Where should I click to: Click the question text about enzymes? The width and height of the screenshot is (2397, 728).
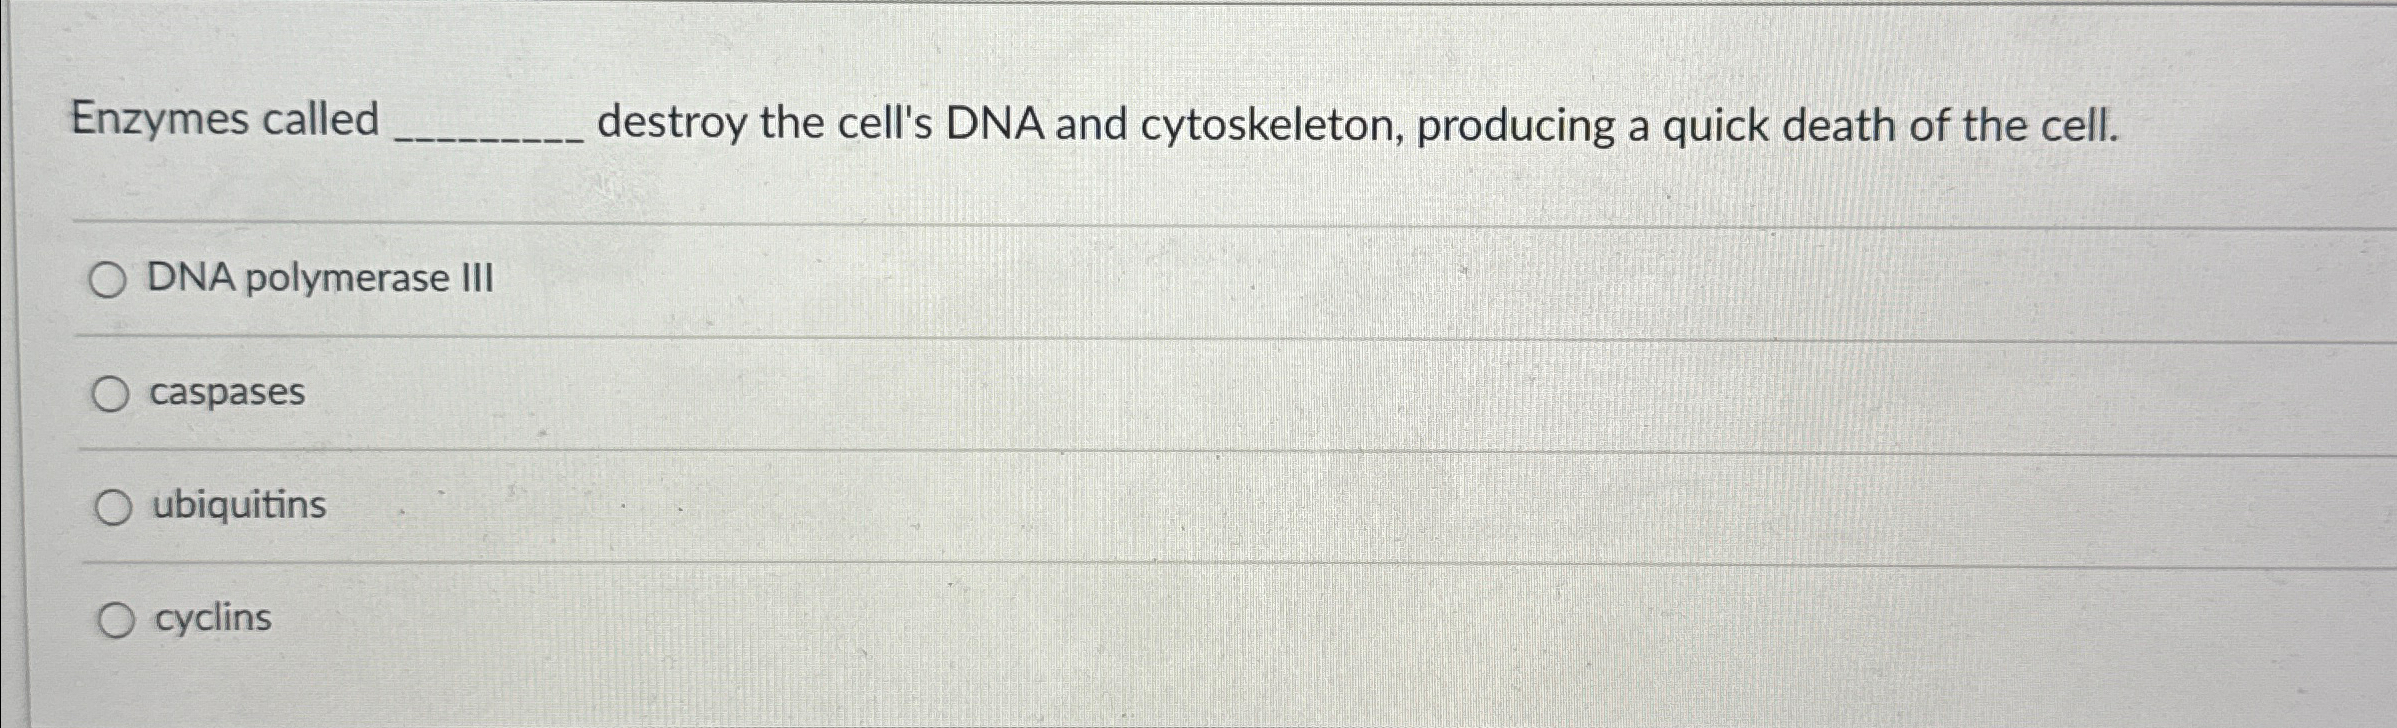1100,125
